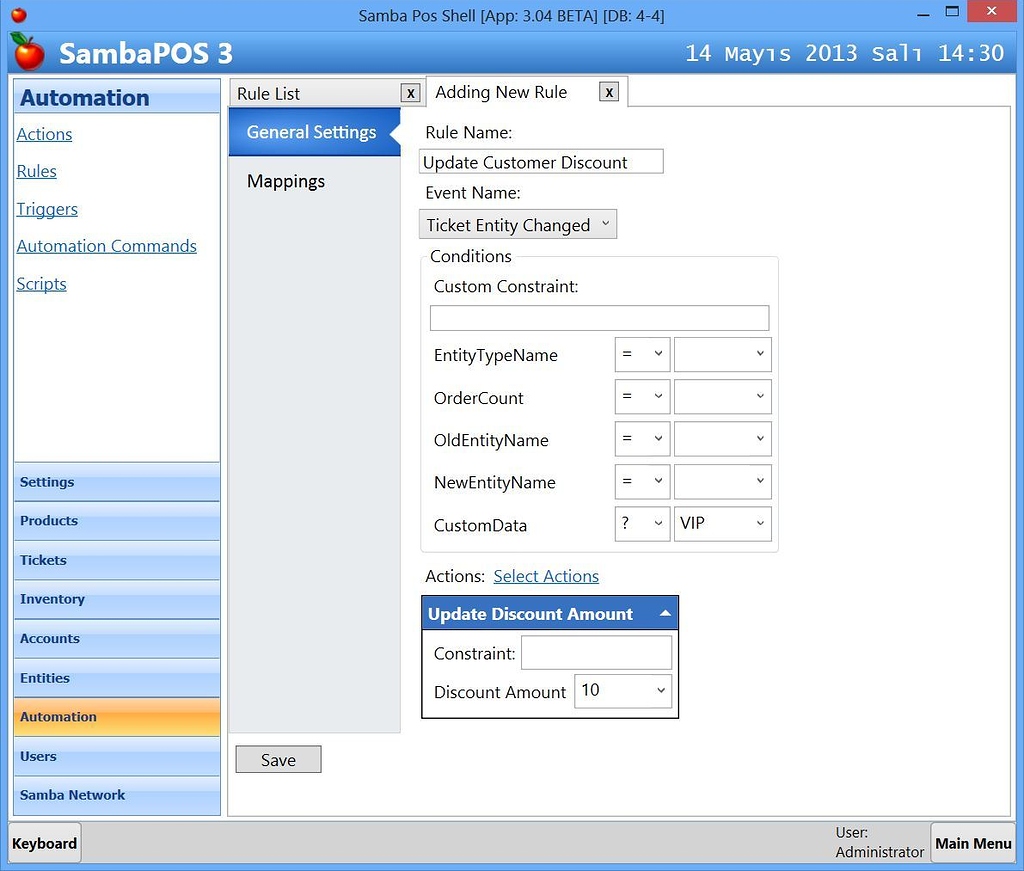Open the Triggers page
The width and height of the screenshot is (1024, 871).
point(46,209)
